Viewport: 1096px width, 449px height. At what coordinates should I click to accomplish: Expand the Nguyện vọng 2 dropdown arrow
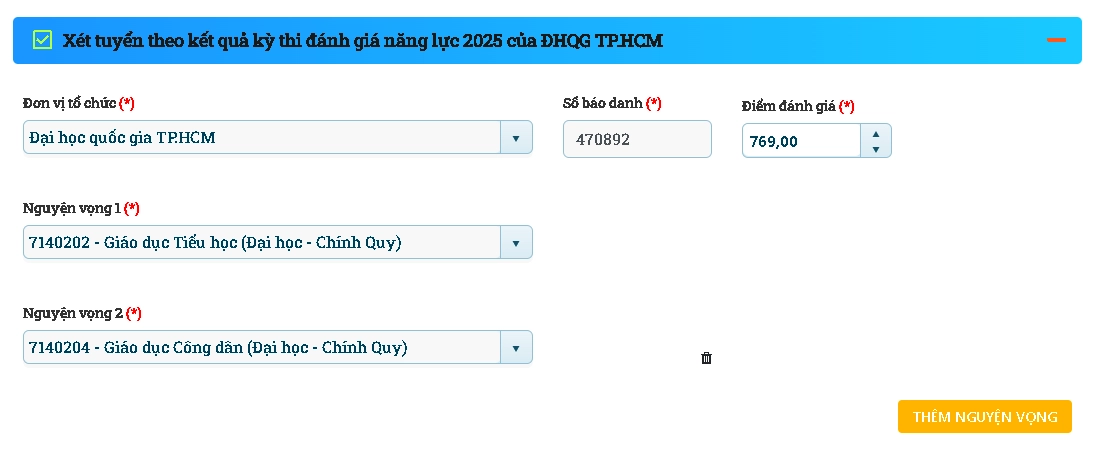click(x=516, y=348)
